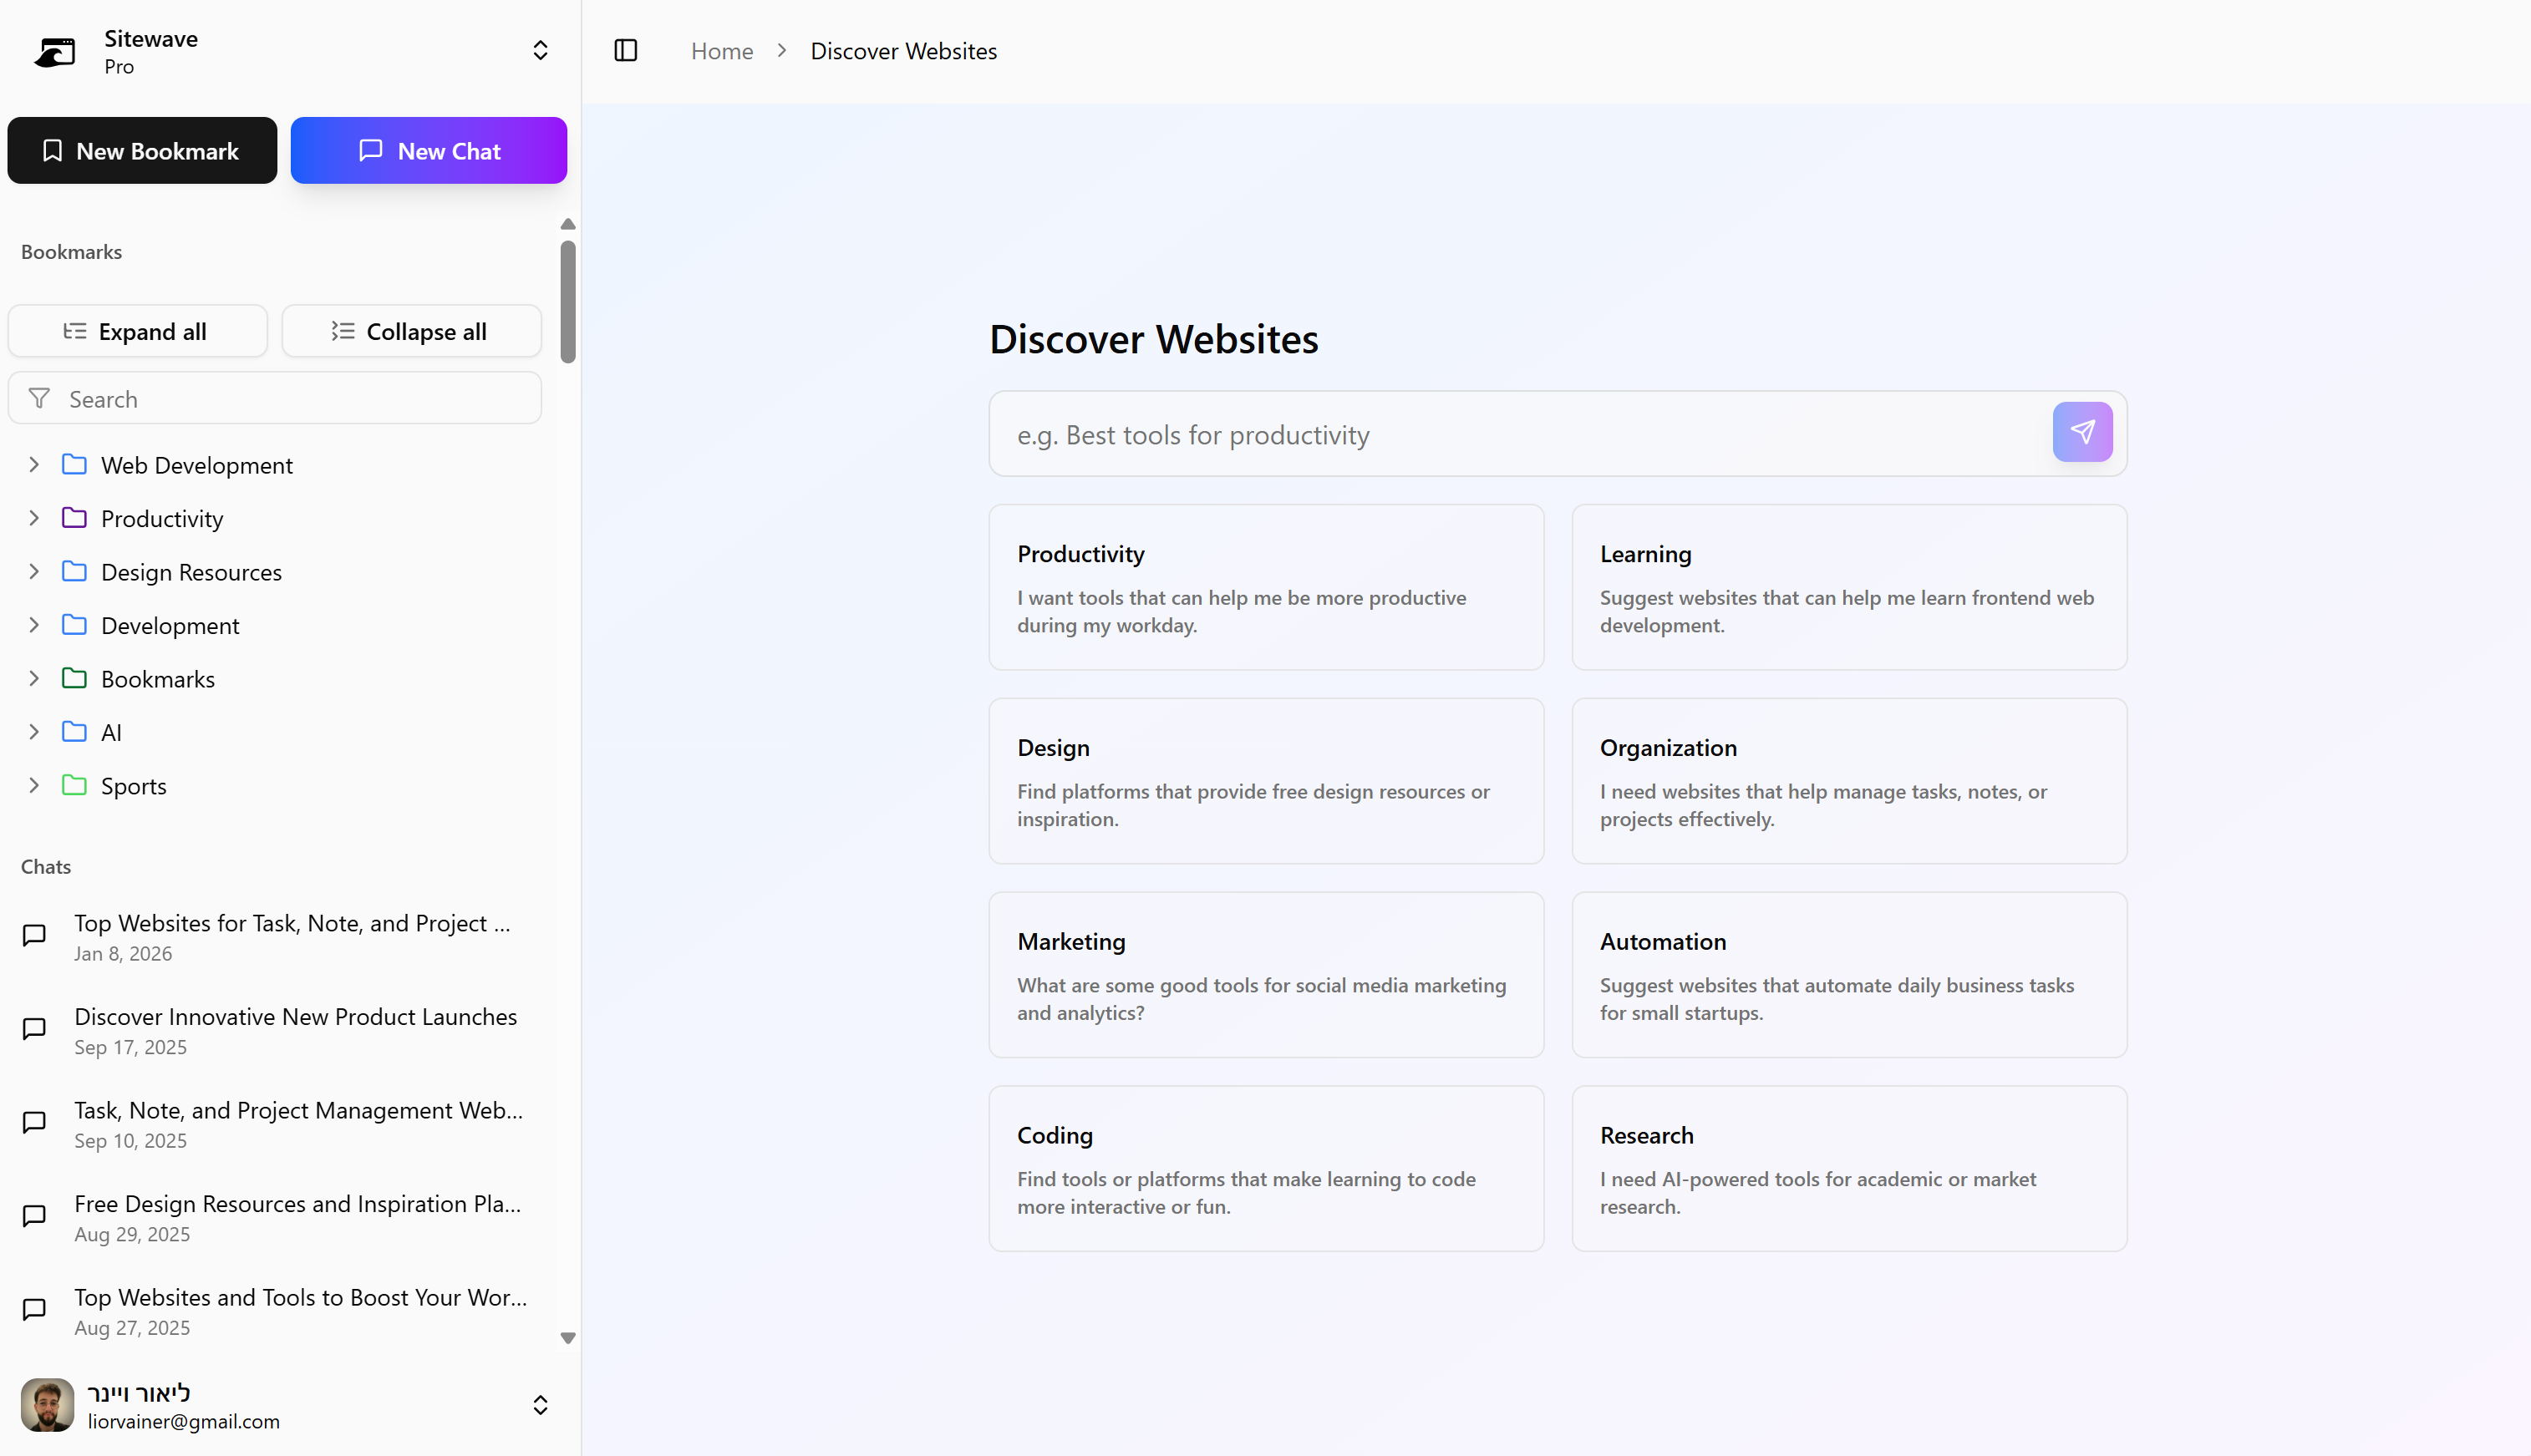Click the green Sports folder icon
2531x1456 pixels.
pos(74,786)
